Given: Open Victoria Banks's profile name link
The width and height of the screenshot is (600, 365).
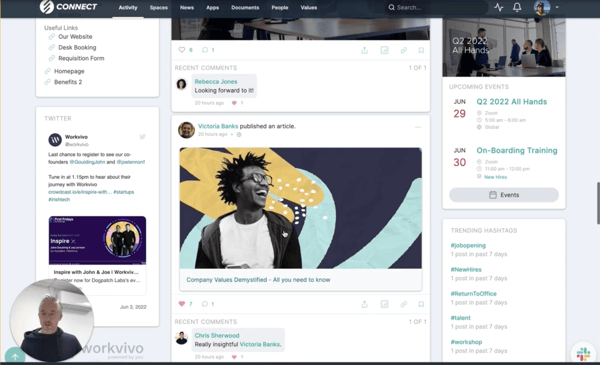Looking at the screenshot, I should [218, 126].
